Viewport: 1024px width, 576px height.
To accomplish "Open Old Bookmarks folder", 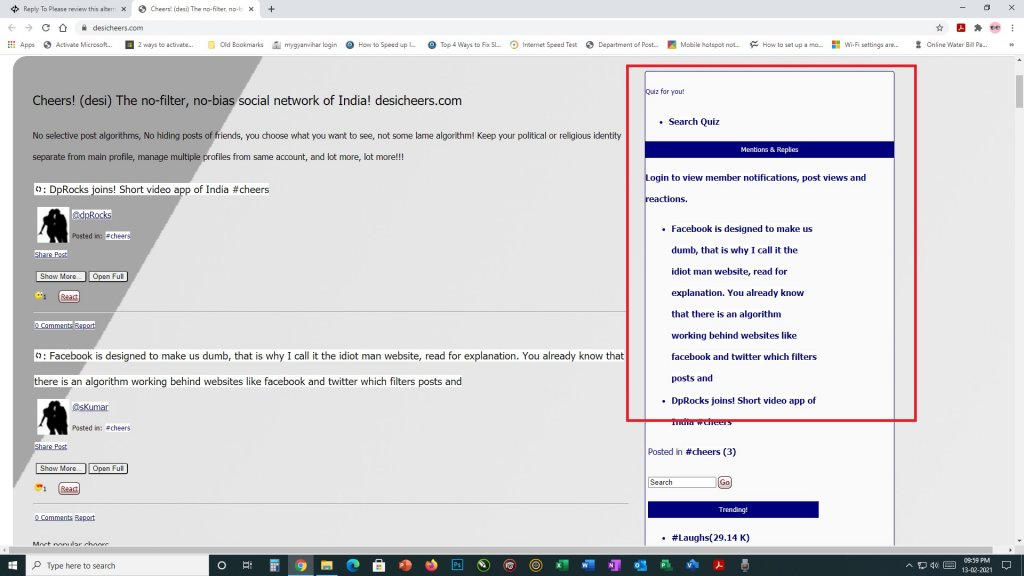I will 235,44.
